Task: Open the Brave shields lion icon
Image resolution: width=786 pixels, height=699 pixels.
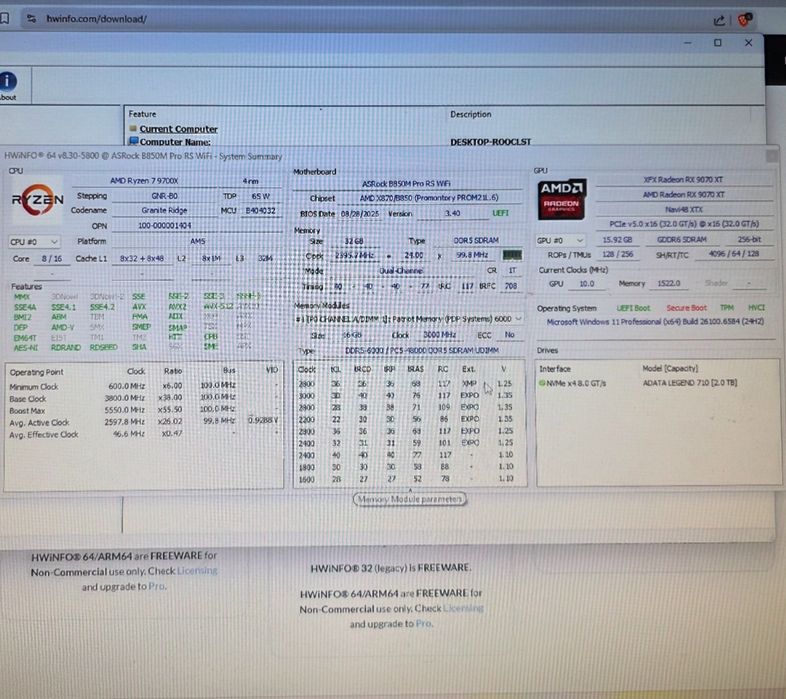Action: (x=745, y=20)
